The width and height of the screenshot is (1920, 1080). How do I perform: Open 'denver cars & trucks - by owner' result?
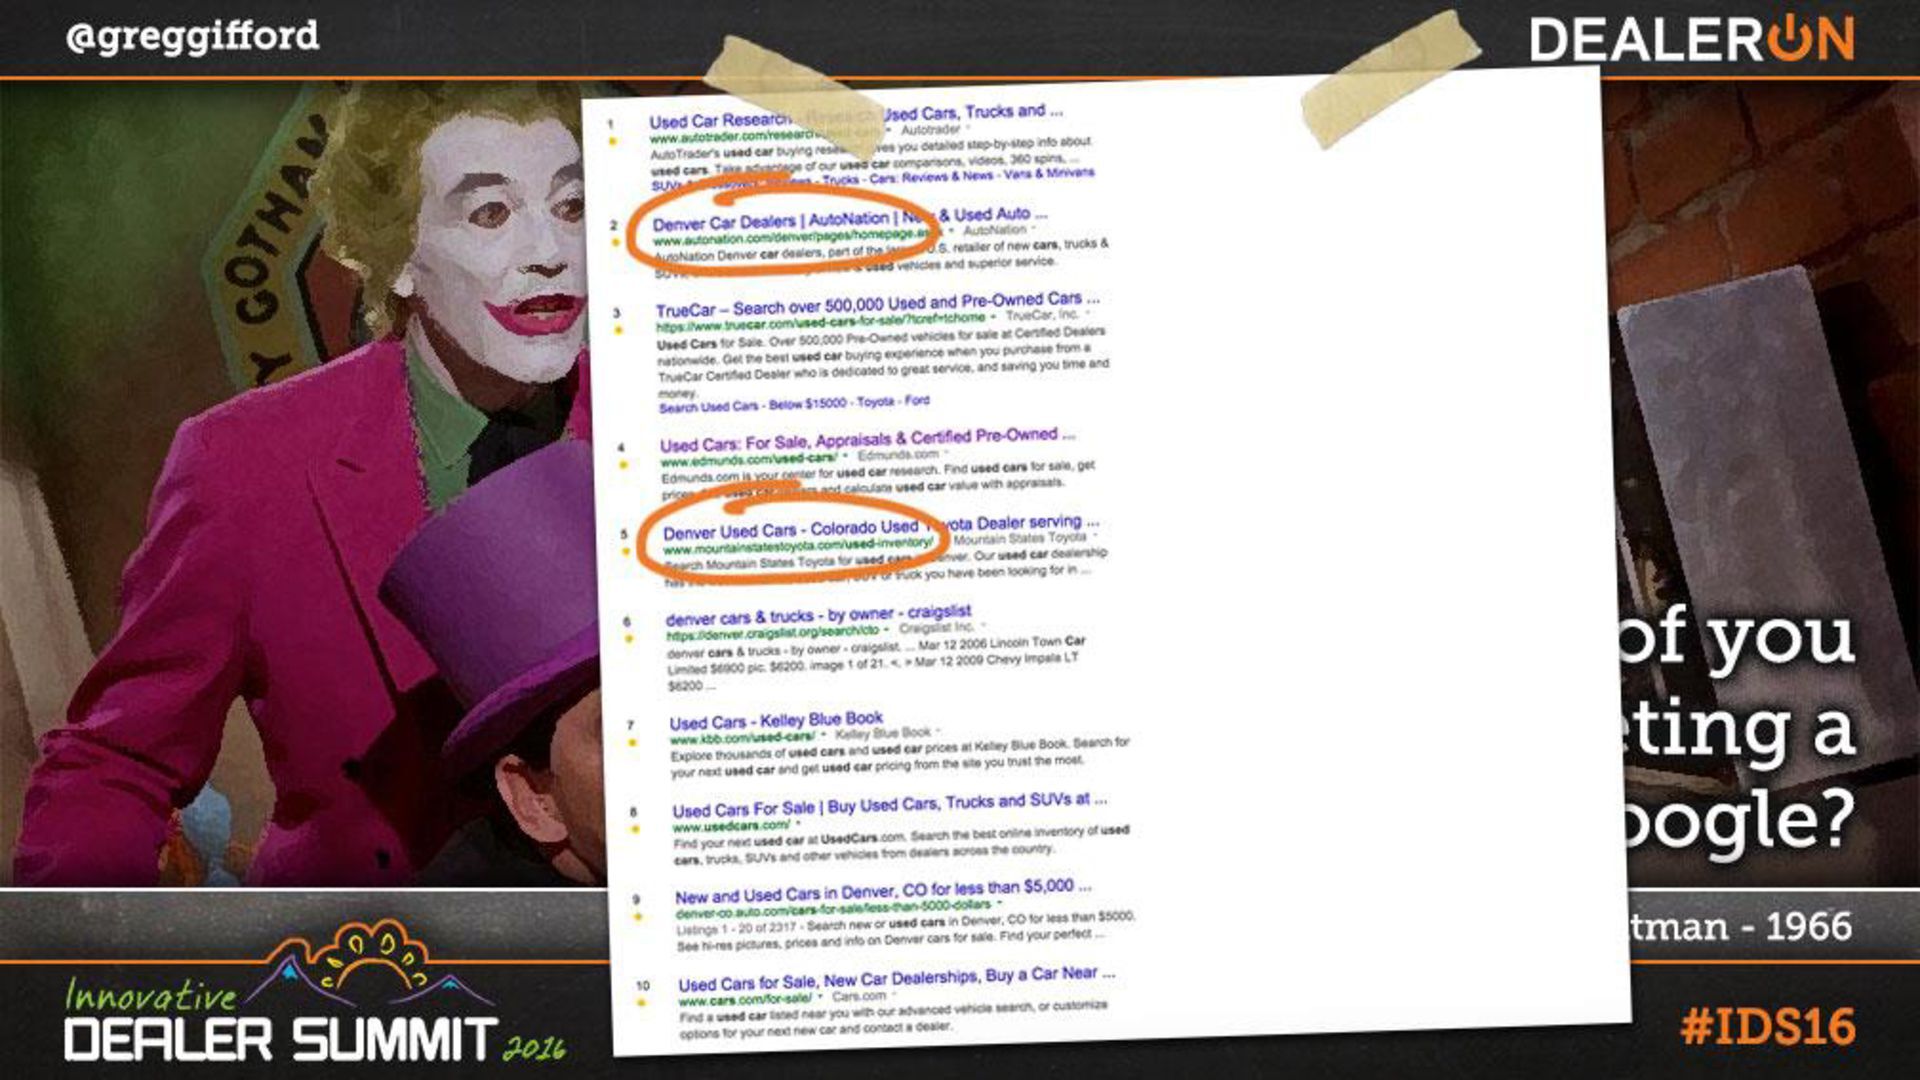818,615
